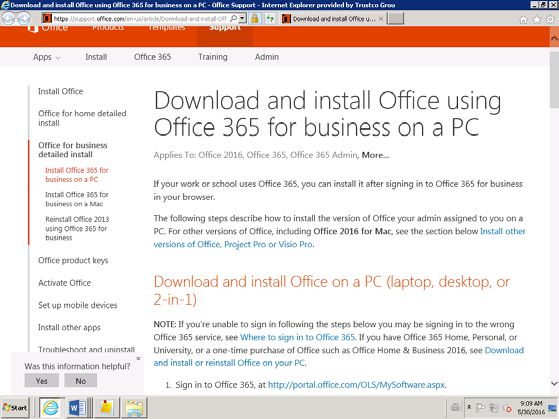
Task: Open Install Office in the sidebar
Action: click(x=61, y=91)
